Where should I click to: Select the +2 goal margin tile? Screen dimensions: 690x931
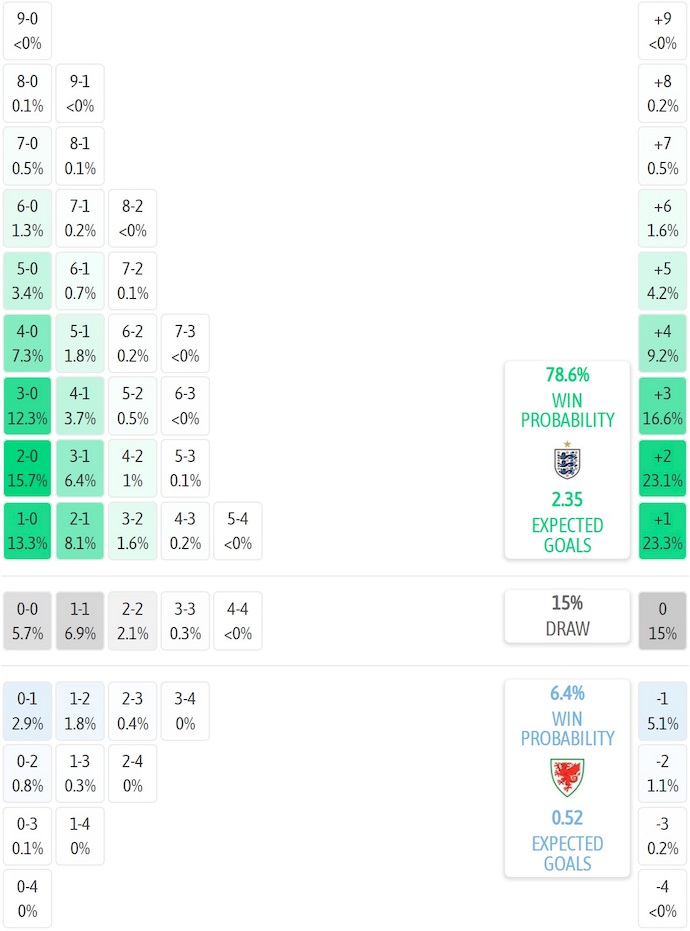(662, 468)
